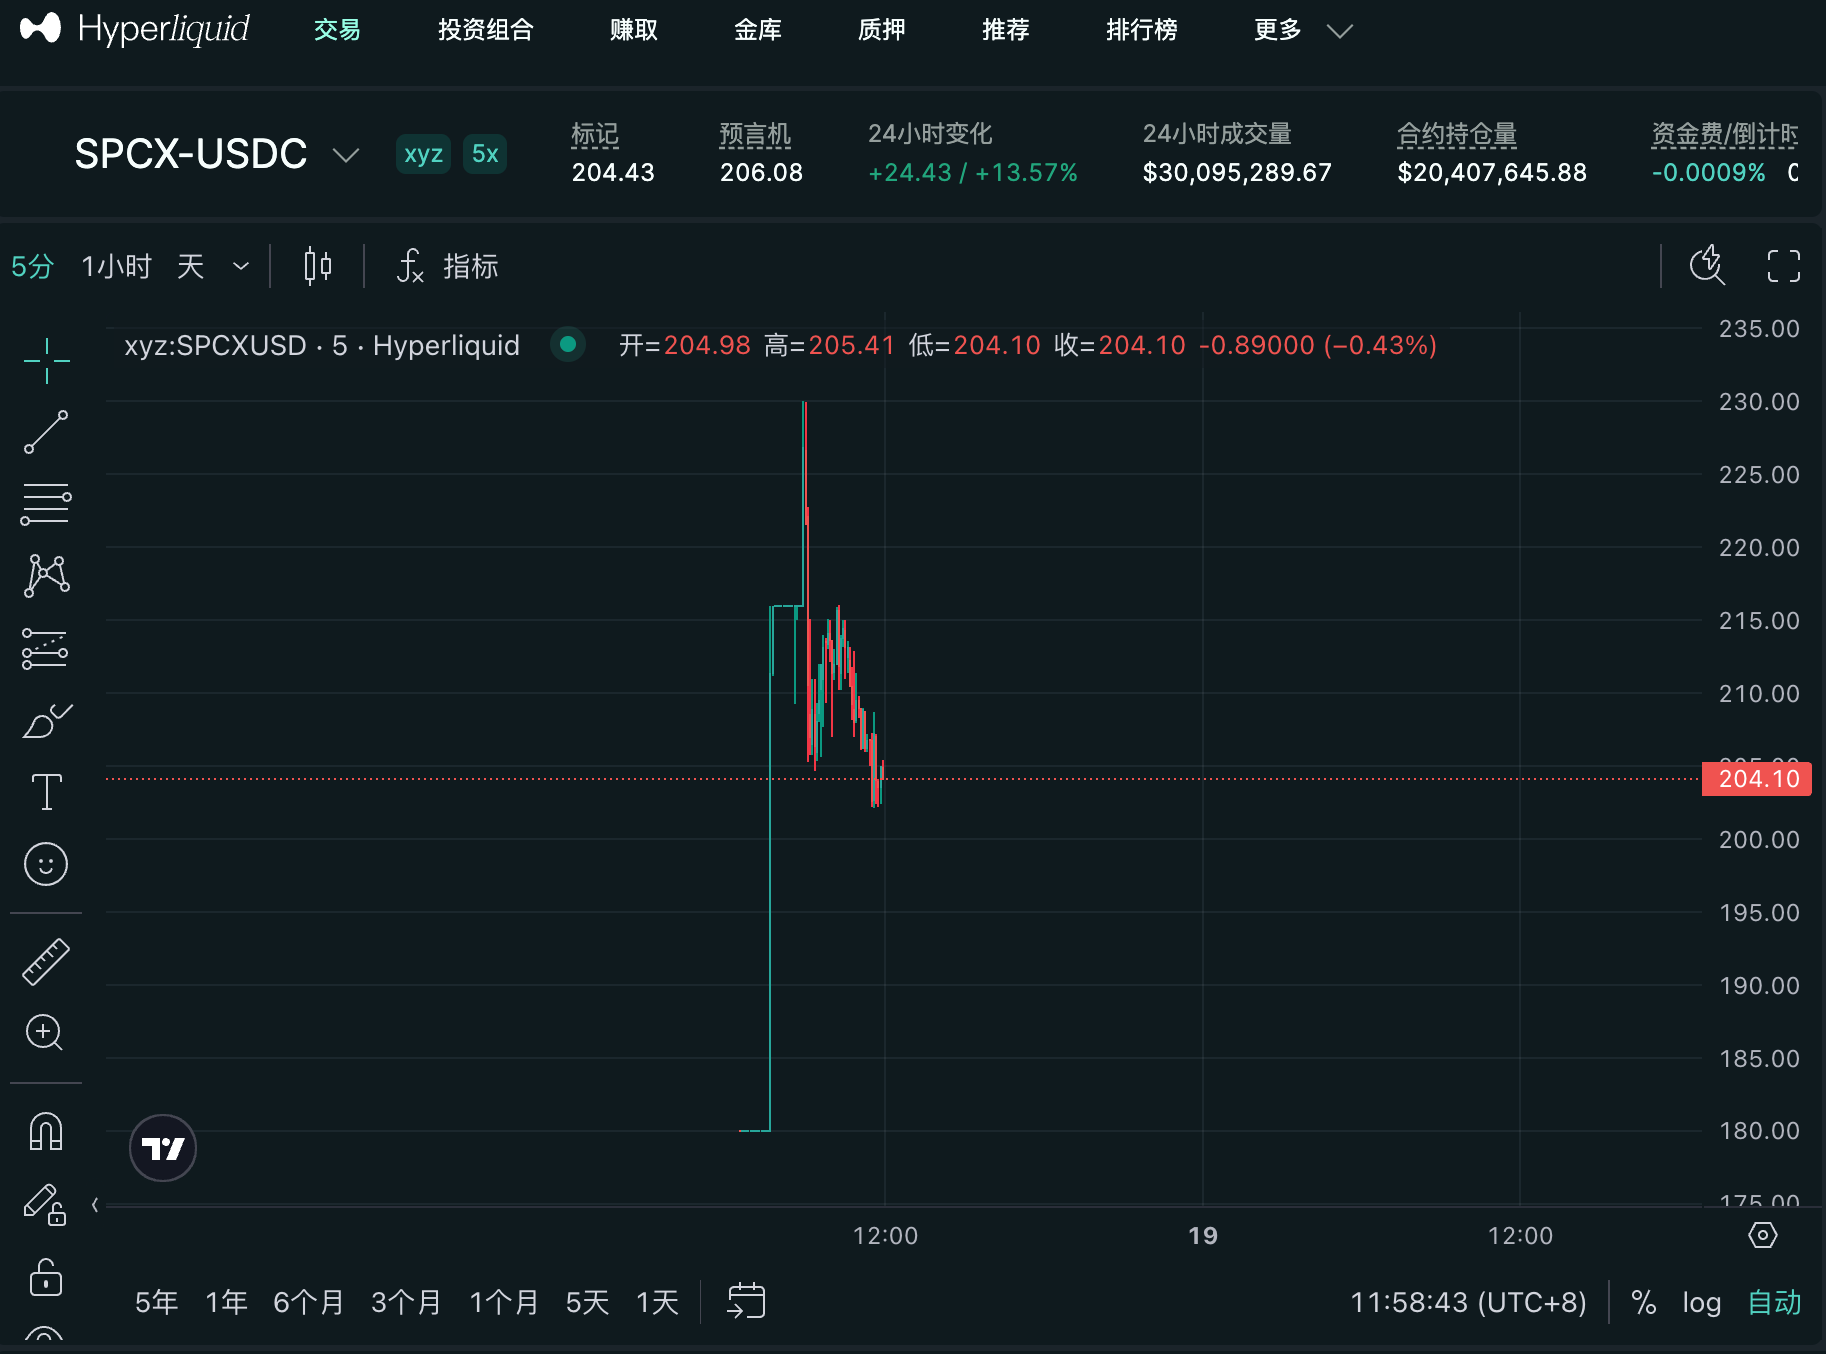Open the go-to-date calendar icon
The image size is (1826, 1354).
coord(746,1301)
